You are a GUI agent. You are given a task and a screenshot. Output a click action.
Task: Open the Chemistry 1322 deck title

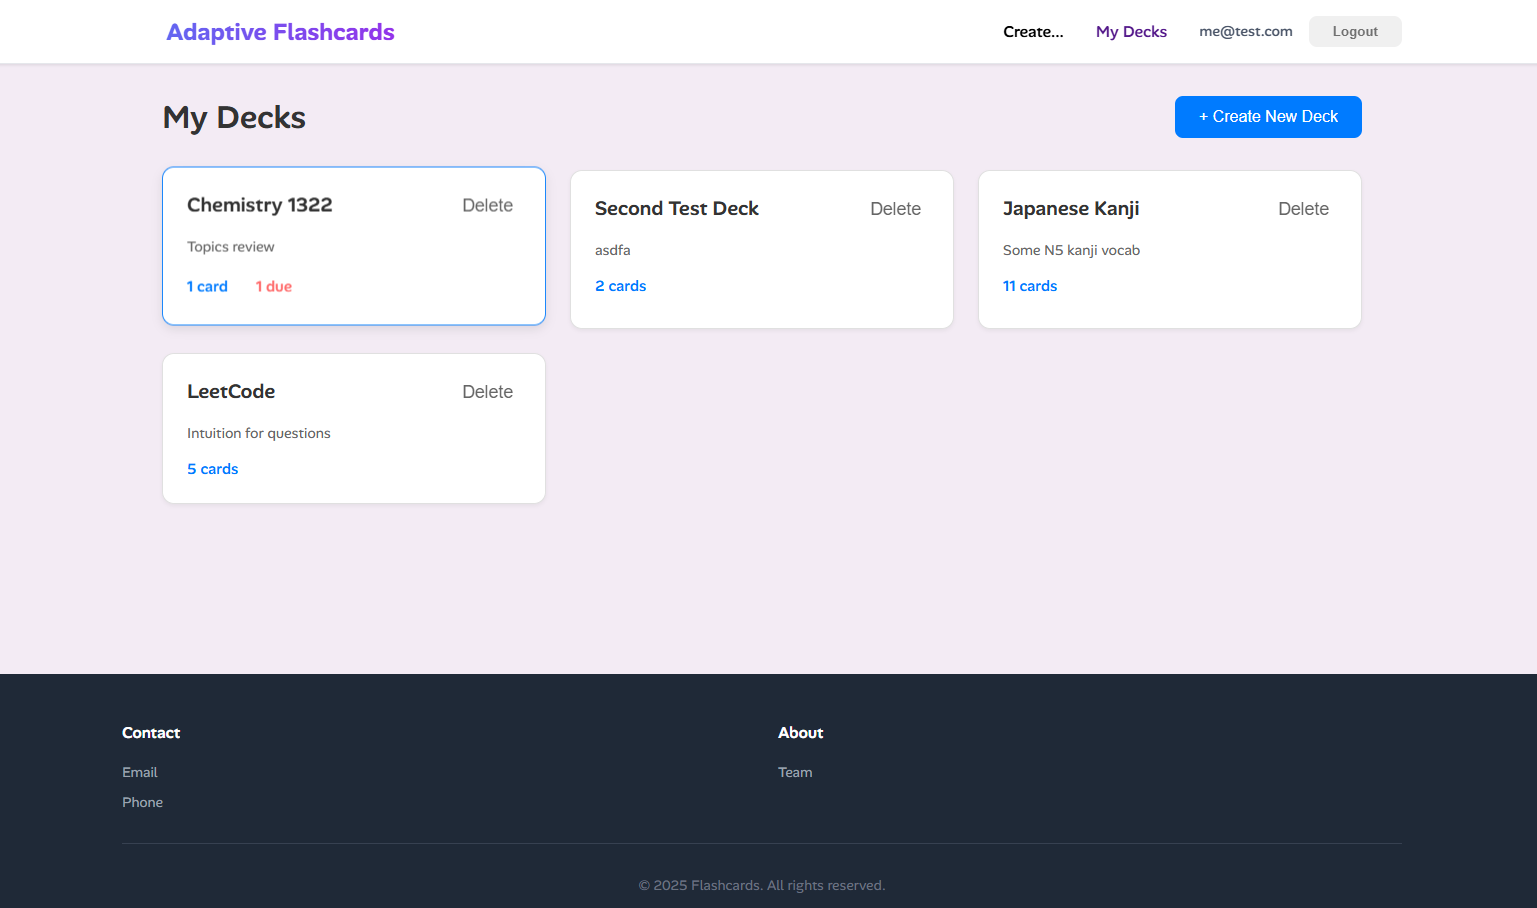tap(260, 205)
